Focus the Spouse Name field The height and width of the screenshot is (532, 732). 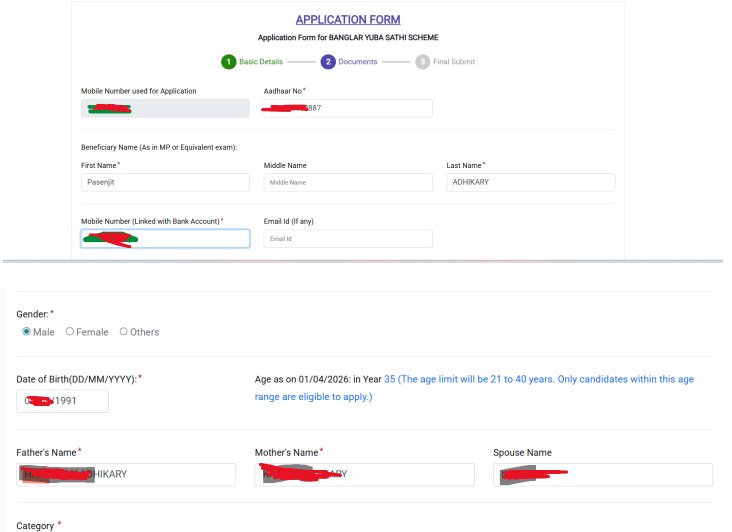click(x=602, y=474)
